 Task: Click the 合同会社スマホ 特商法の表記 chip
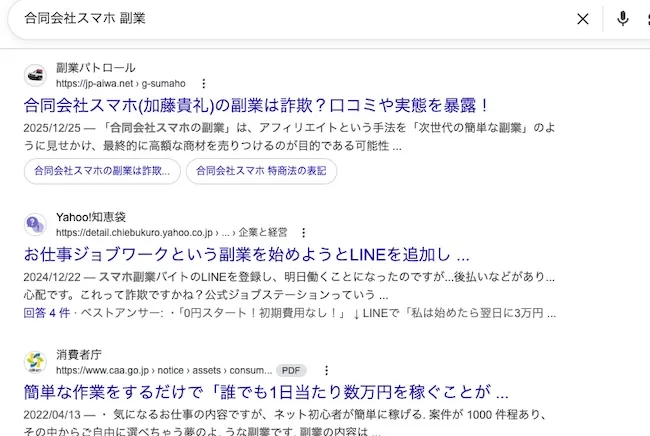[261, 171]
